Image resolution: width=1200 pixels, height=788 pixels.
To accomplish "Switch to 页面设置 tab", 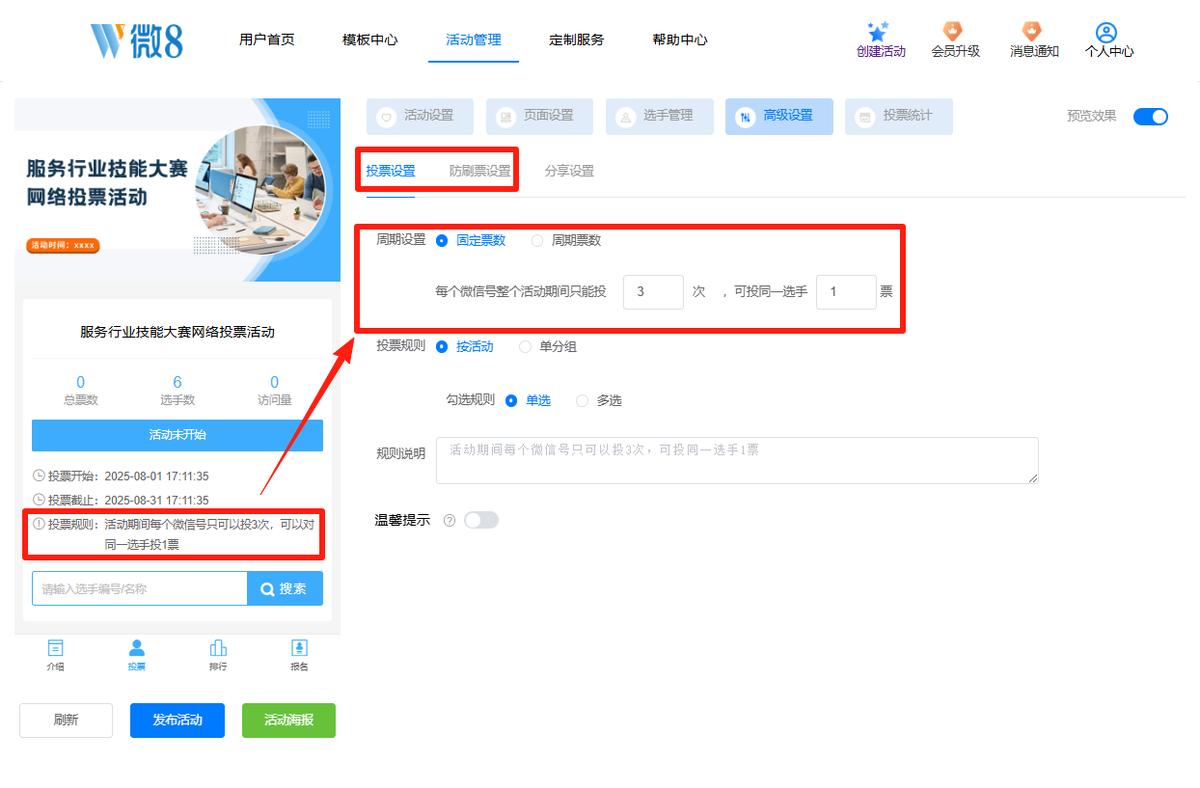I will point(540,116).
